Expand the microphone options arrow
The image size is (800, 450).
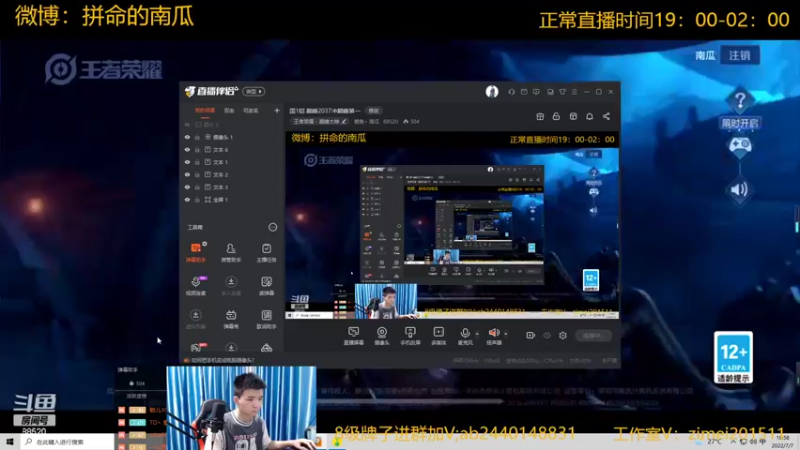coord(477,334)
